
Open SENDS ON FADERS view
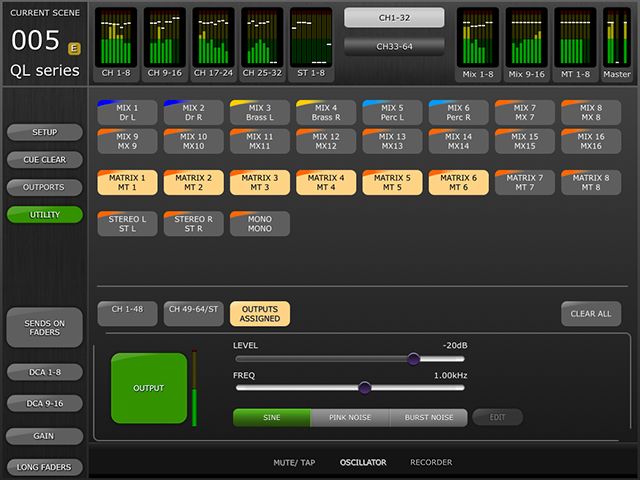(x=44, y=329)
